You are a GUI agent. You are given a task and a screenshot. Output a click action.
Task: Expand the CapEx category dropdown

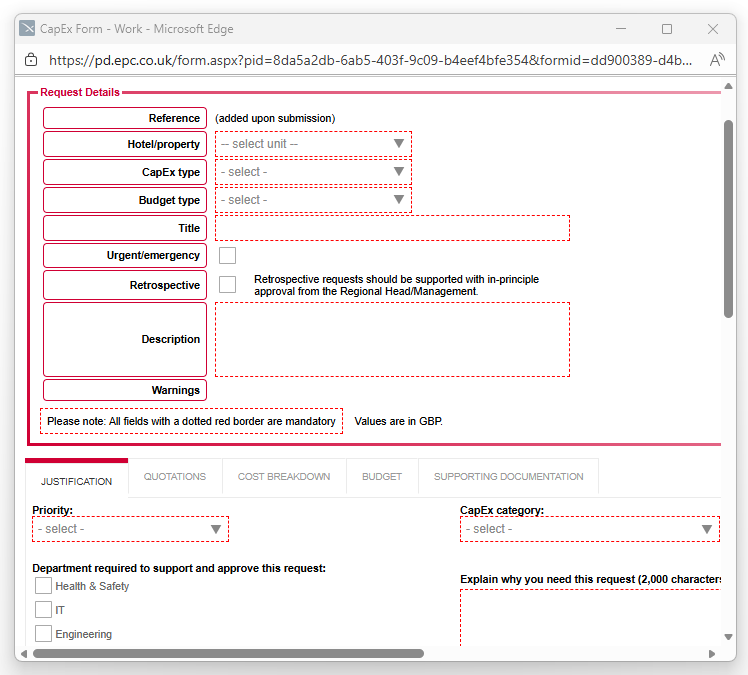coord(589,529)
